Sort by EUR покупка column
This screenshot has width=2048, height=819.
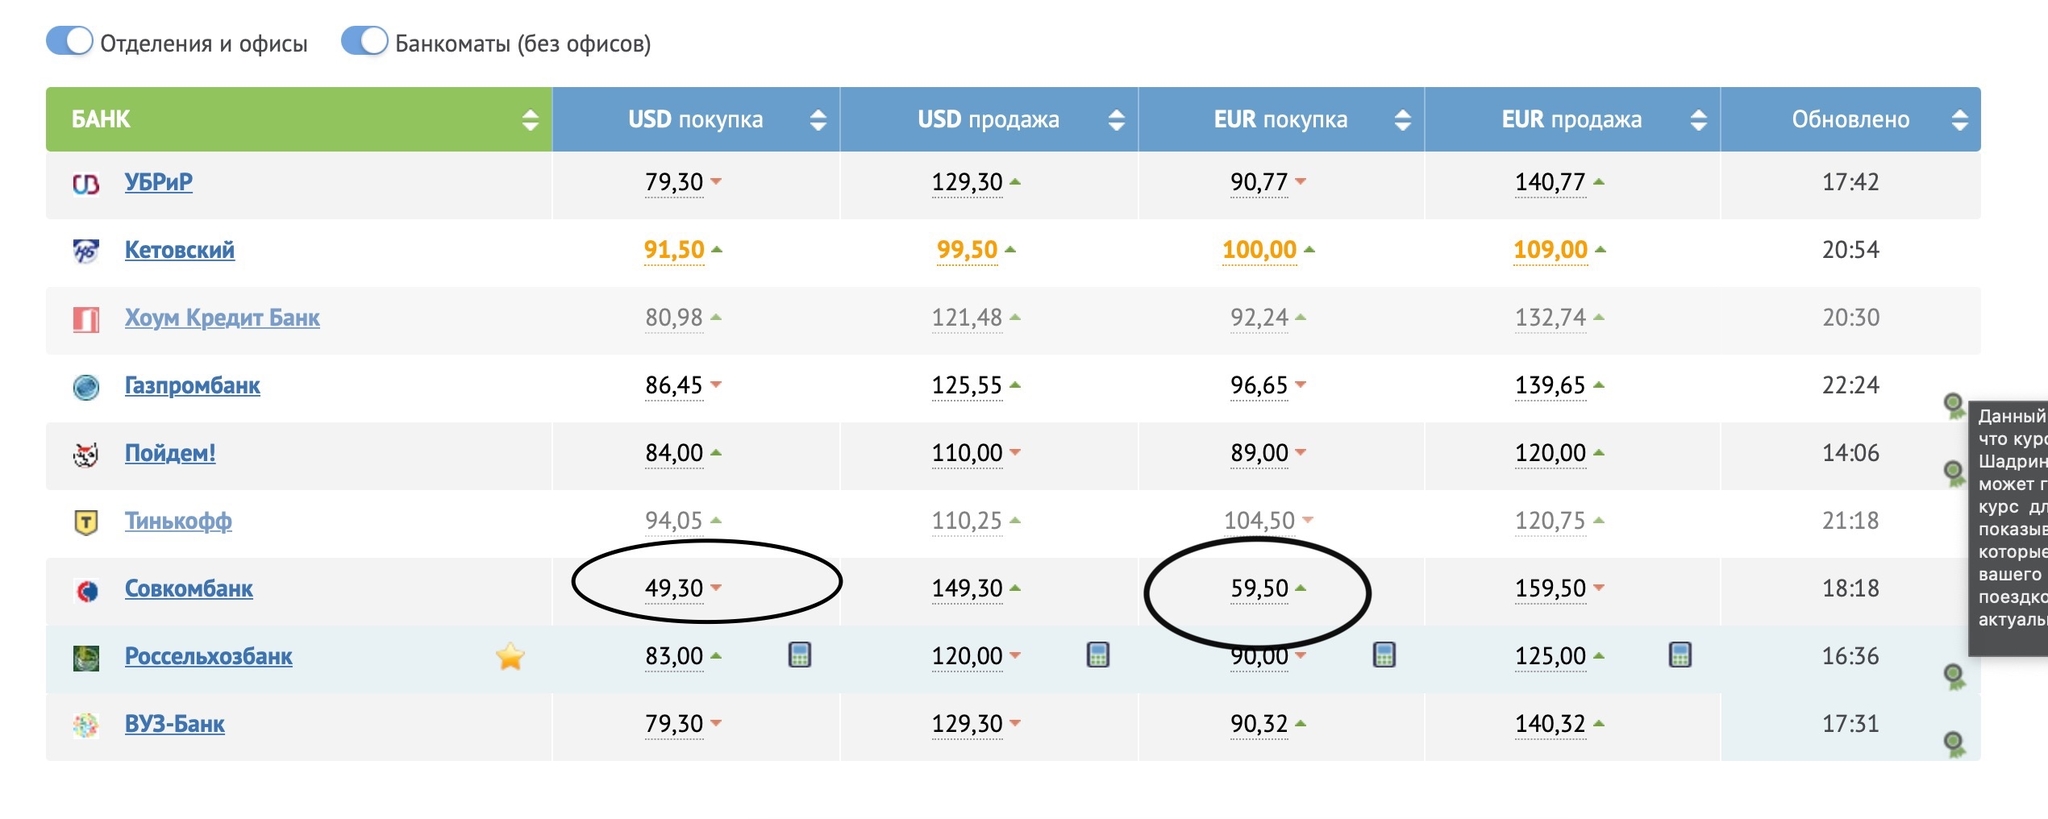[1281, 119]
